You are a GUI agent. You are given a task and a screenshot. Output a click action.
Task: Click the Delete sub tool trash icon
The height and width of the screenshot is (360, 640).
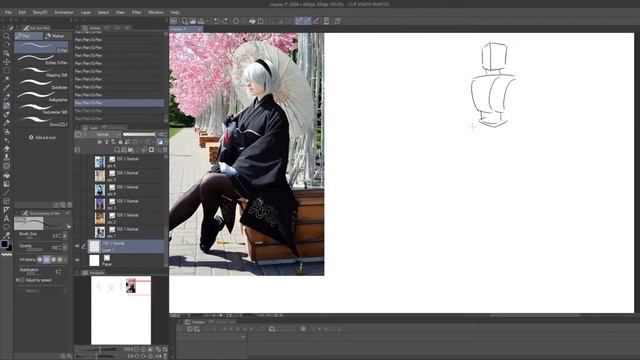(69, 205)
